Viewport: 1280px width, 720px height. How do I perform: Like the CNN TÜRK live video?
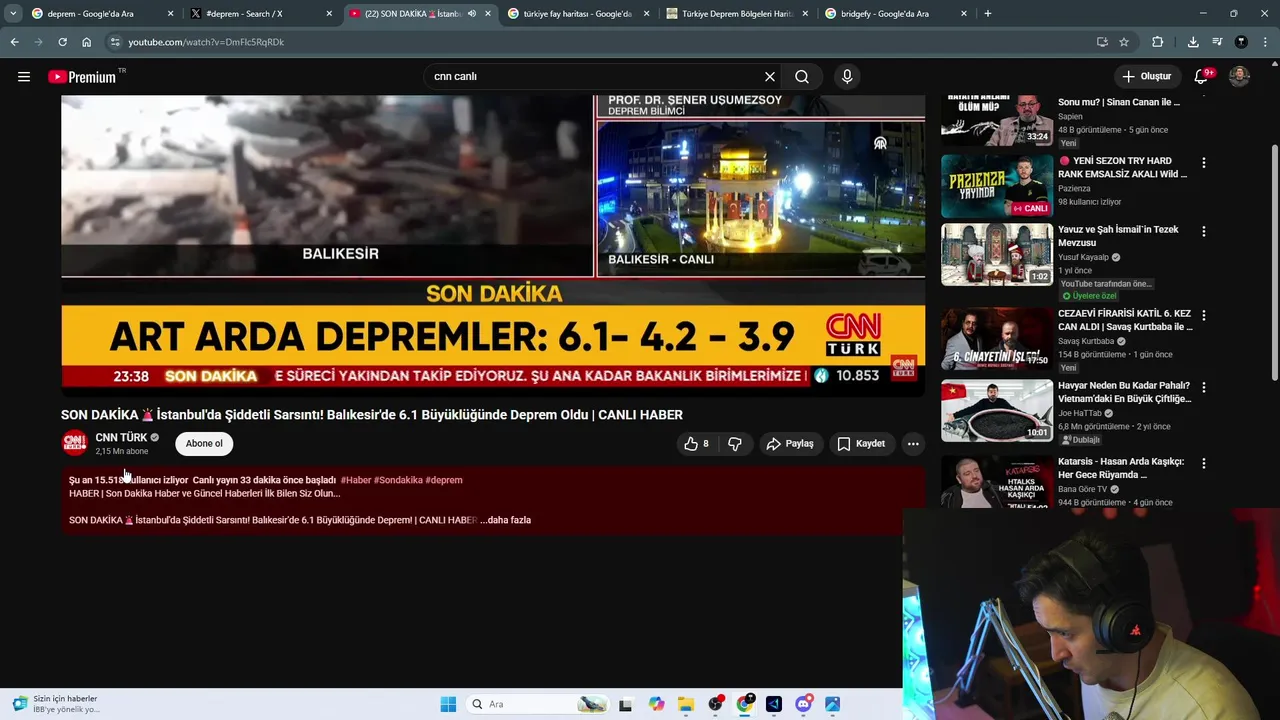(696, 443)
